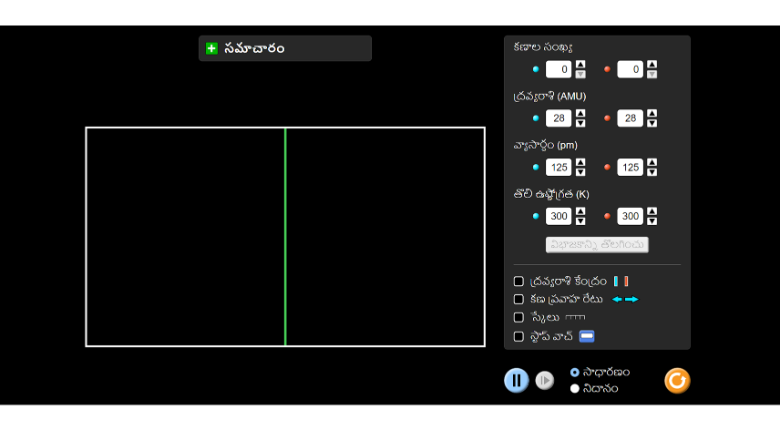Select the సాధారణం normal speed radio button
The height and width of the screenshot is (430, 780).
tap(575, 372)
